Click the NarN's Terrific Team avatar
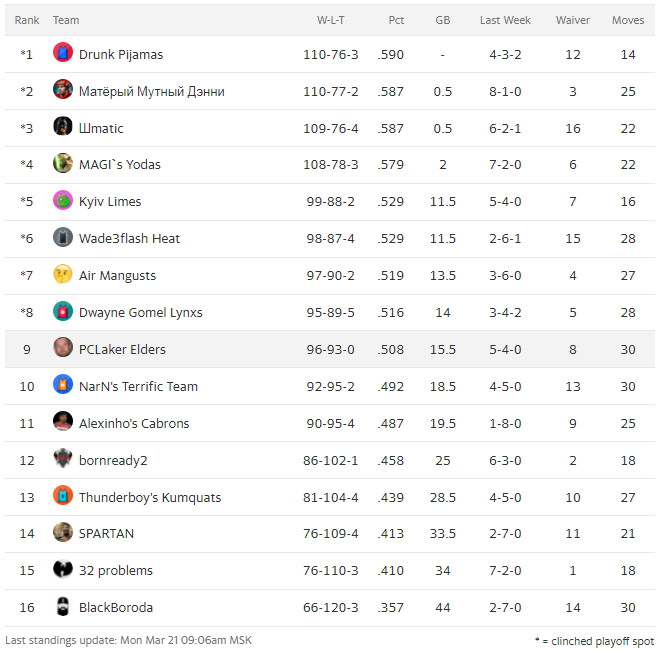Screen dimensions: 660x652 click(63, 386)
